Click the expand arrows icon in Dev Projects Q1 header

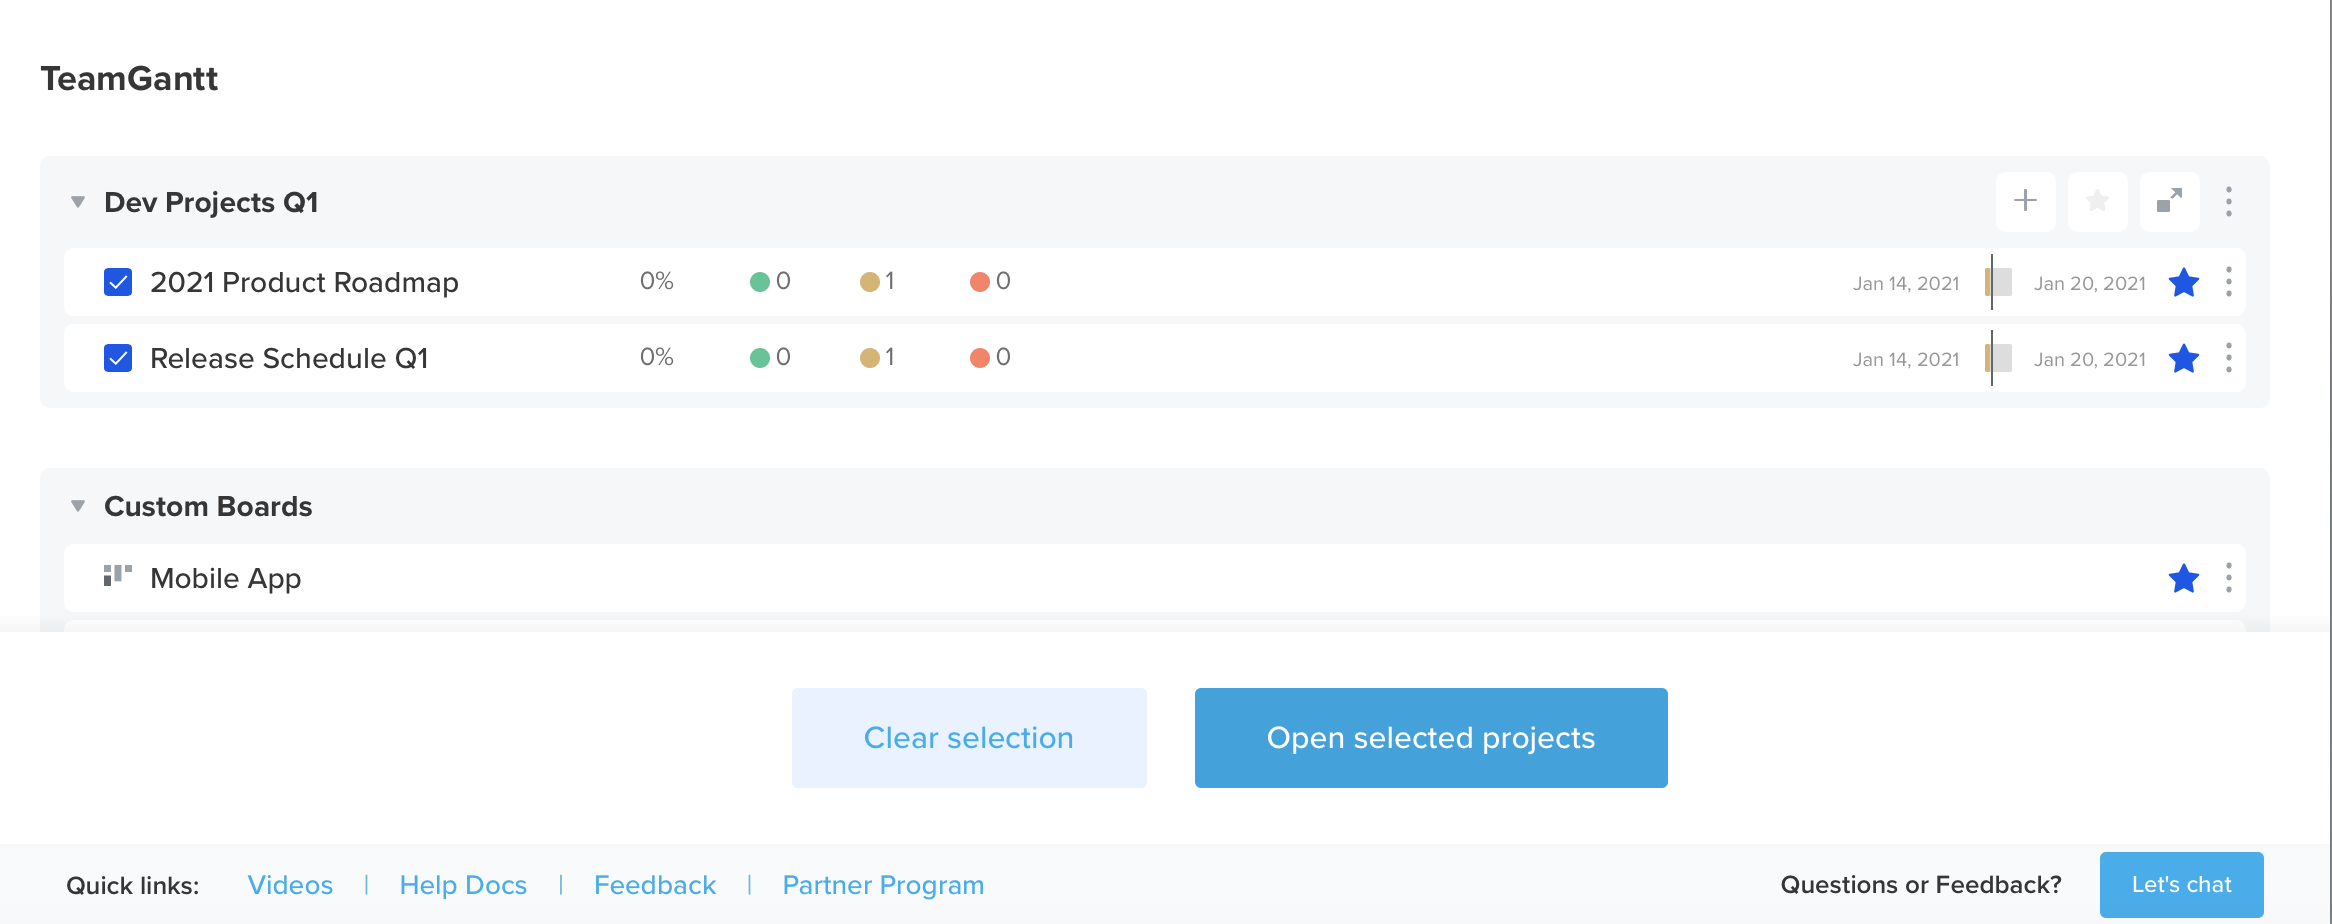[x=2169, y=201]
